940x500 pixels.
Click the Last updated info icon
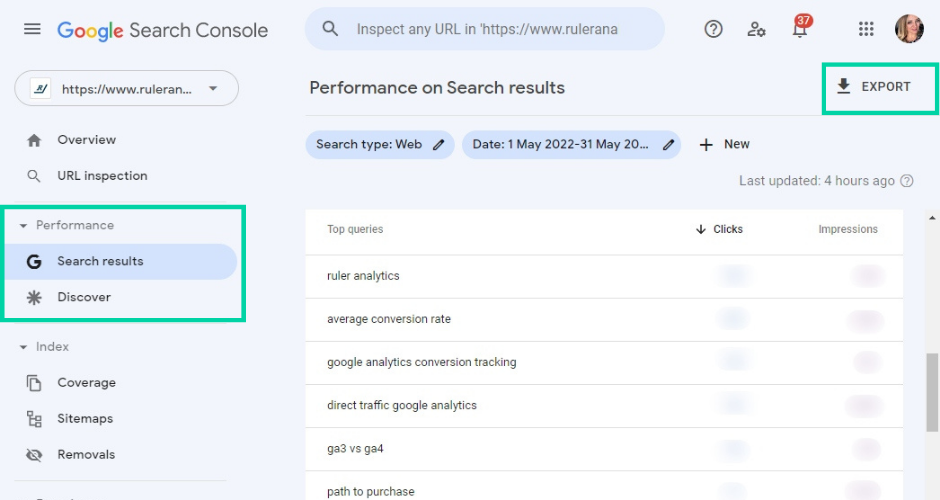click(907, 181)
